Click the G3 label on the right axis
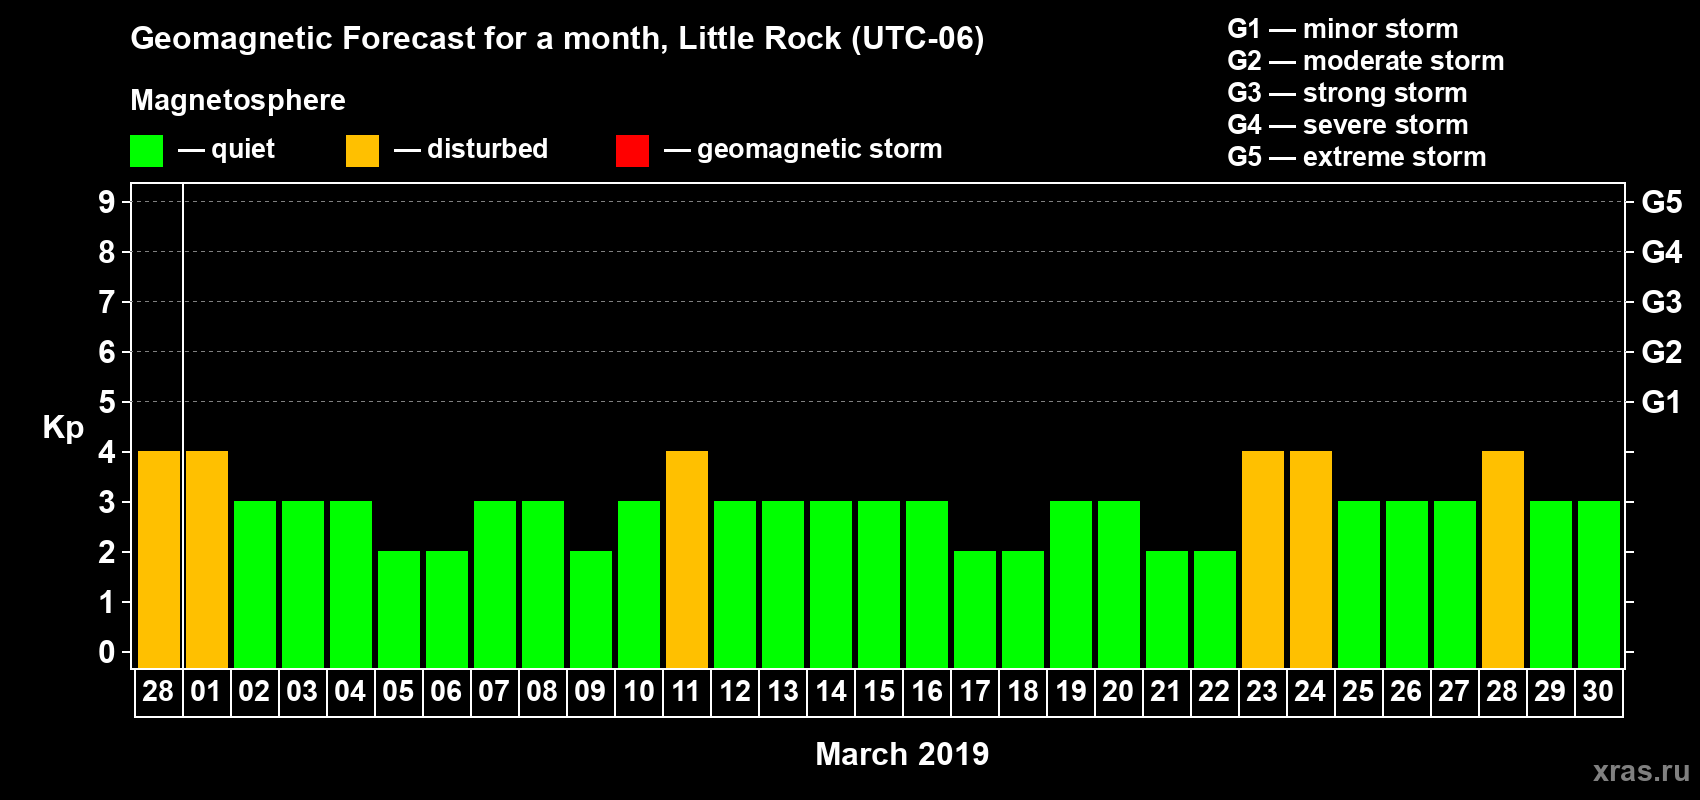Image resolution: width=1700 pixels, height=800 pixels. pos(1662,302)
